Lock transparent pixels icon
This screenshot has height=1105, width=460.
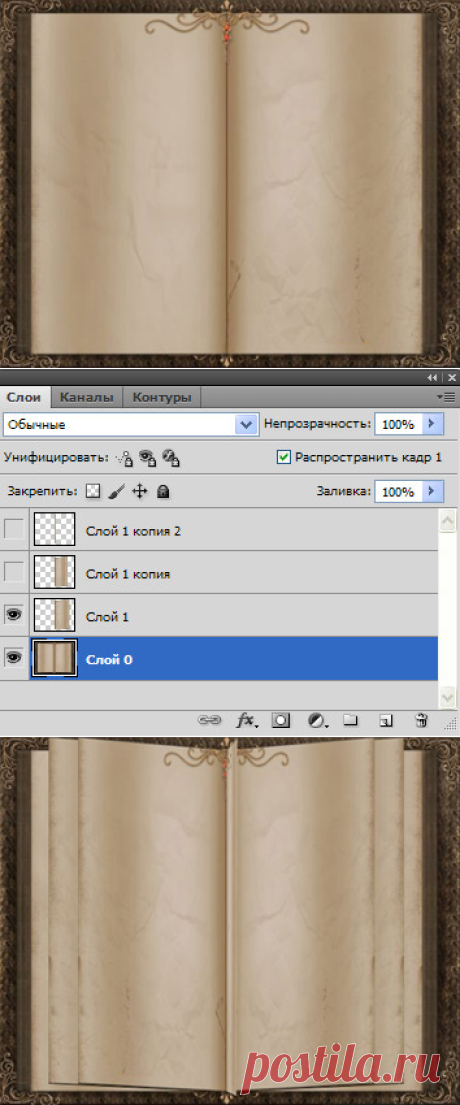pos(93,491)
